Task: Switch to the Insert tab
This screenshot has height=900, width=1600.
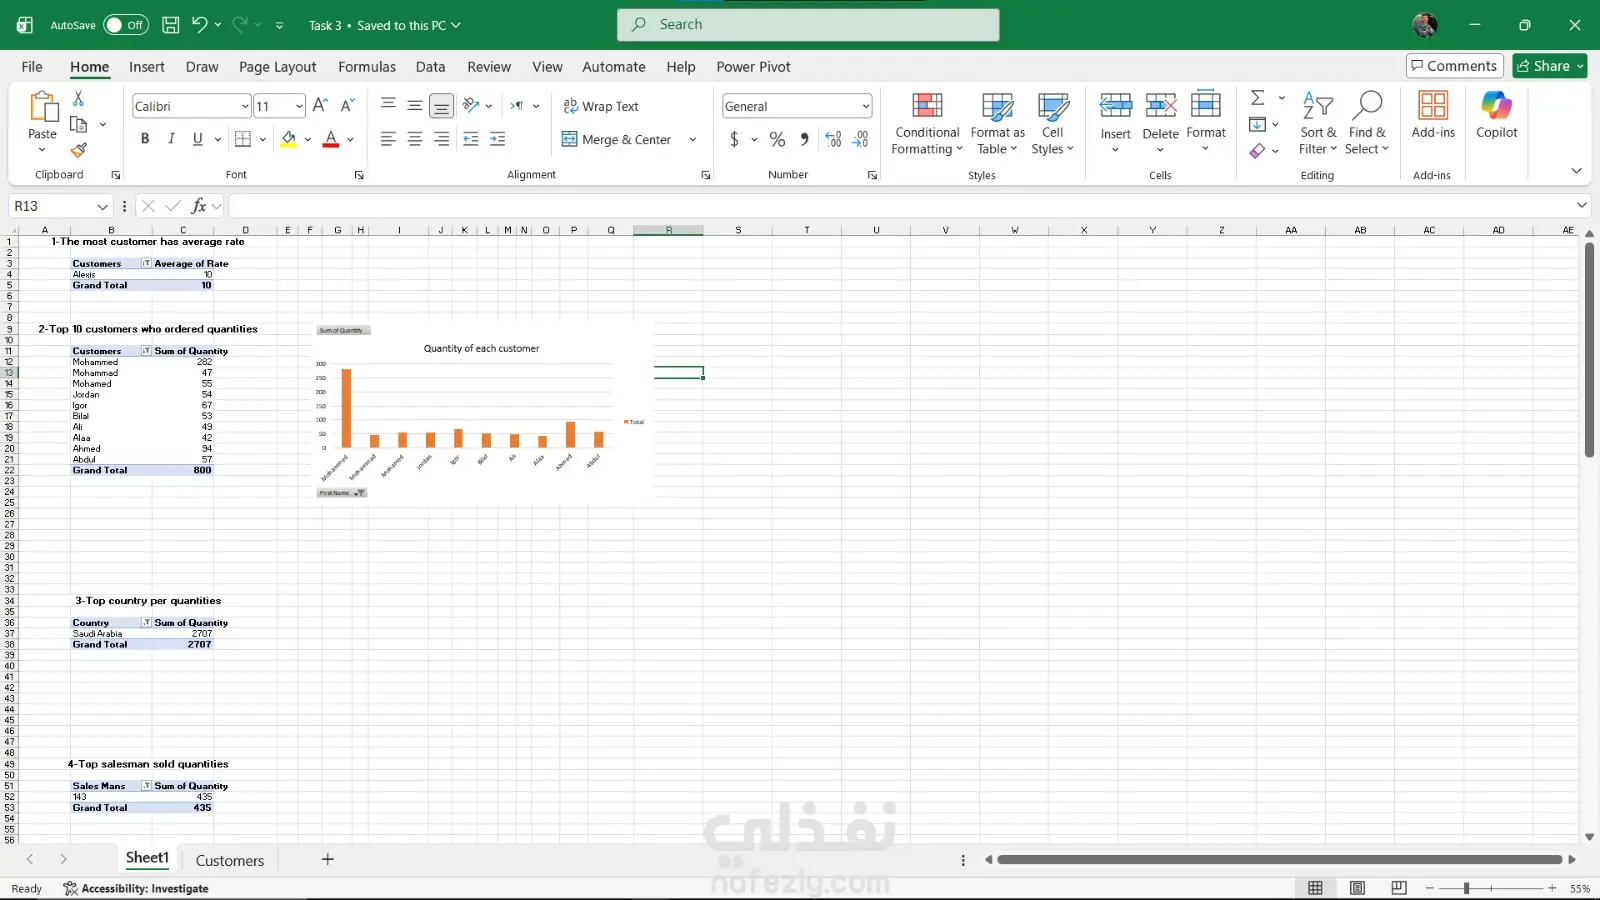Action: (x=146, y=67)
